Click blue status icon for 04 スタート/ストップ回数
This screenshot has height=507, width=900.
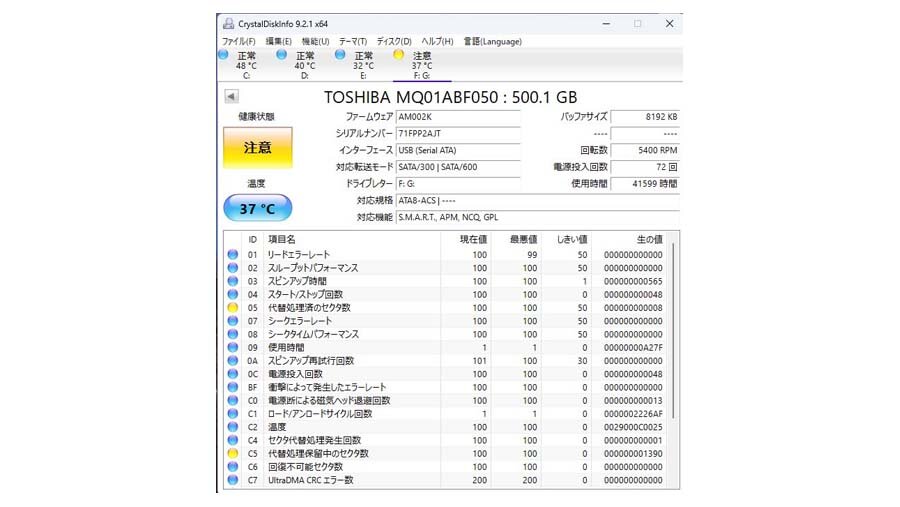click(232, 294)
